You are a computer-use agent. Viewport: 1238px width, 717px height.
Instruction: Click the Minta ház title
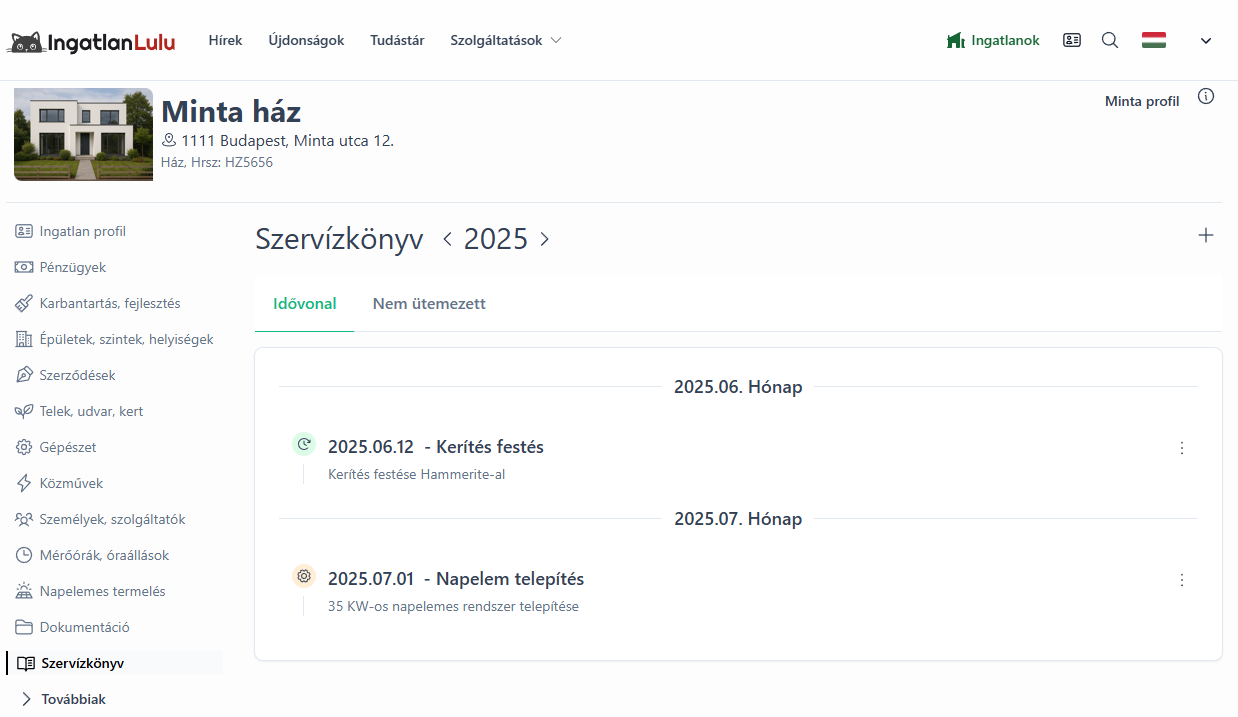231,111
